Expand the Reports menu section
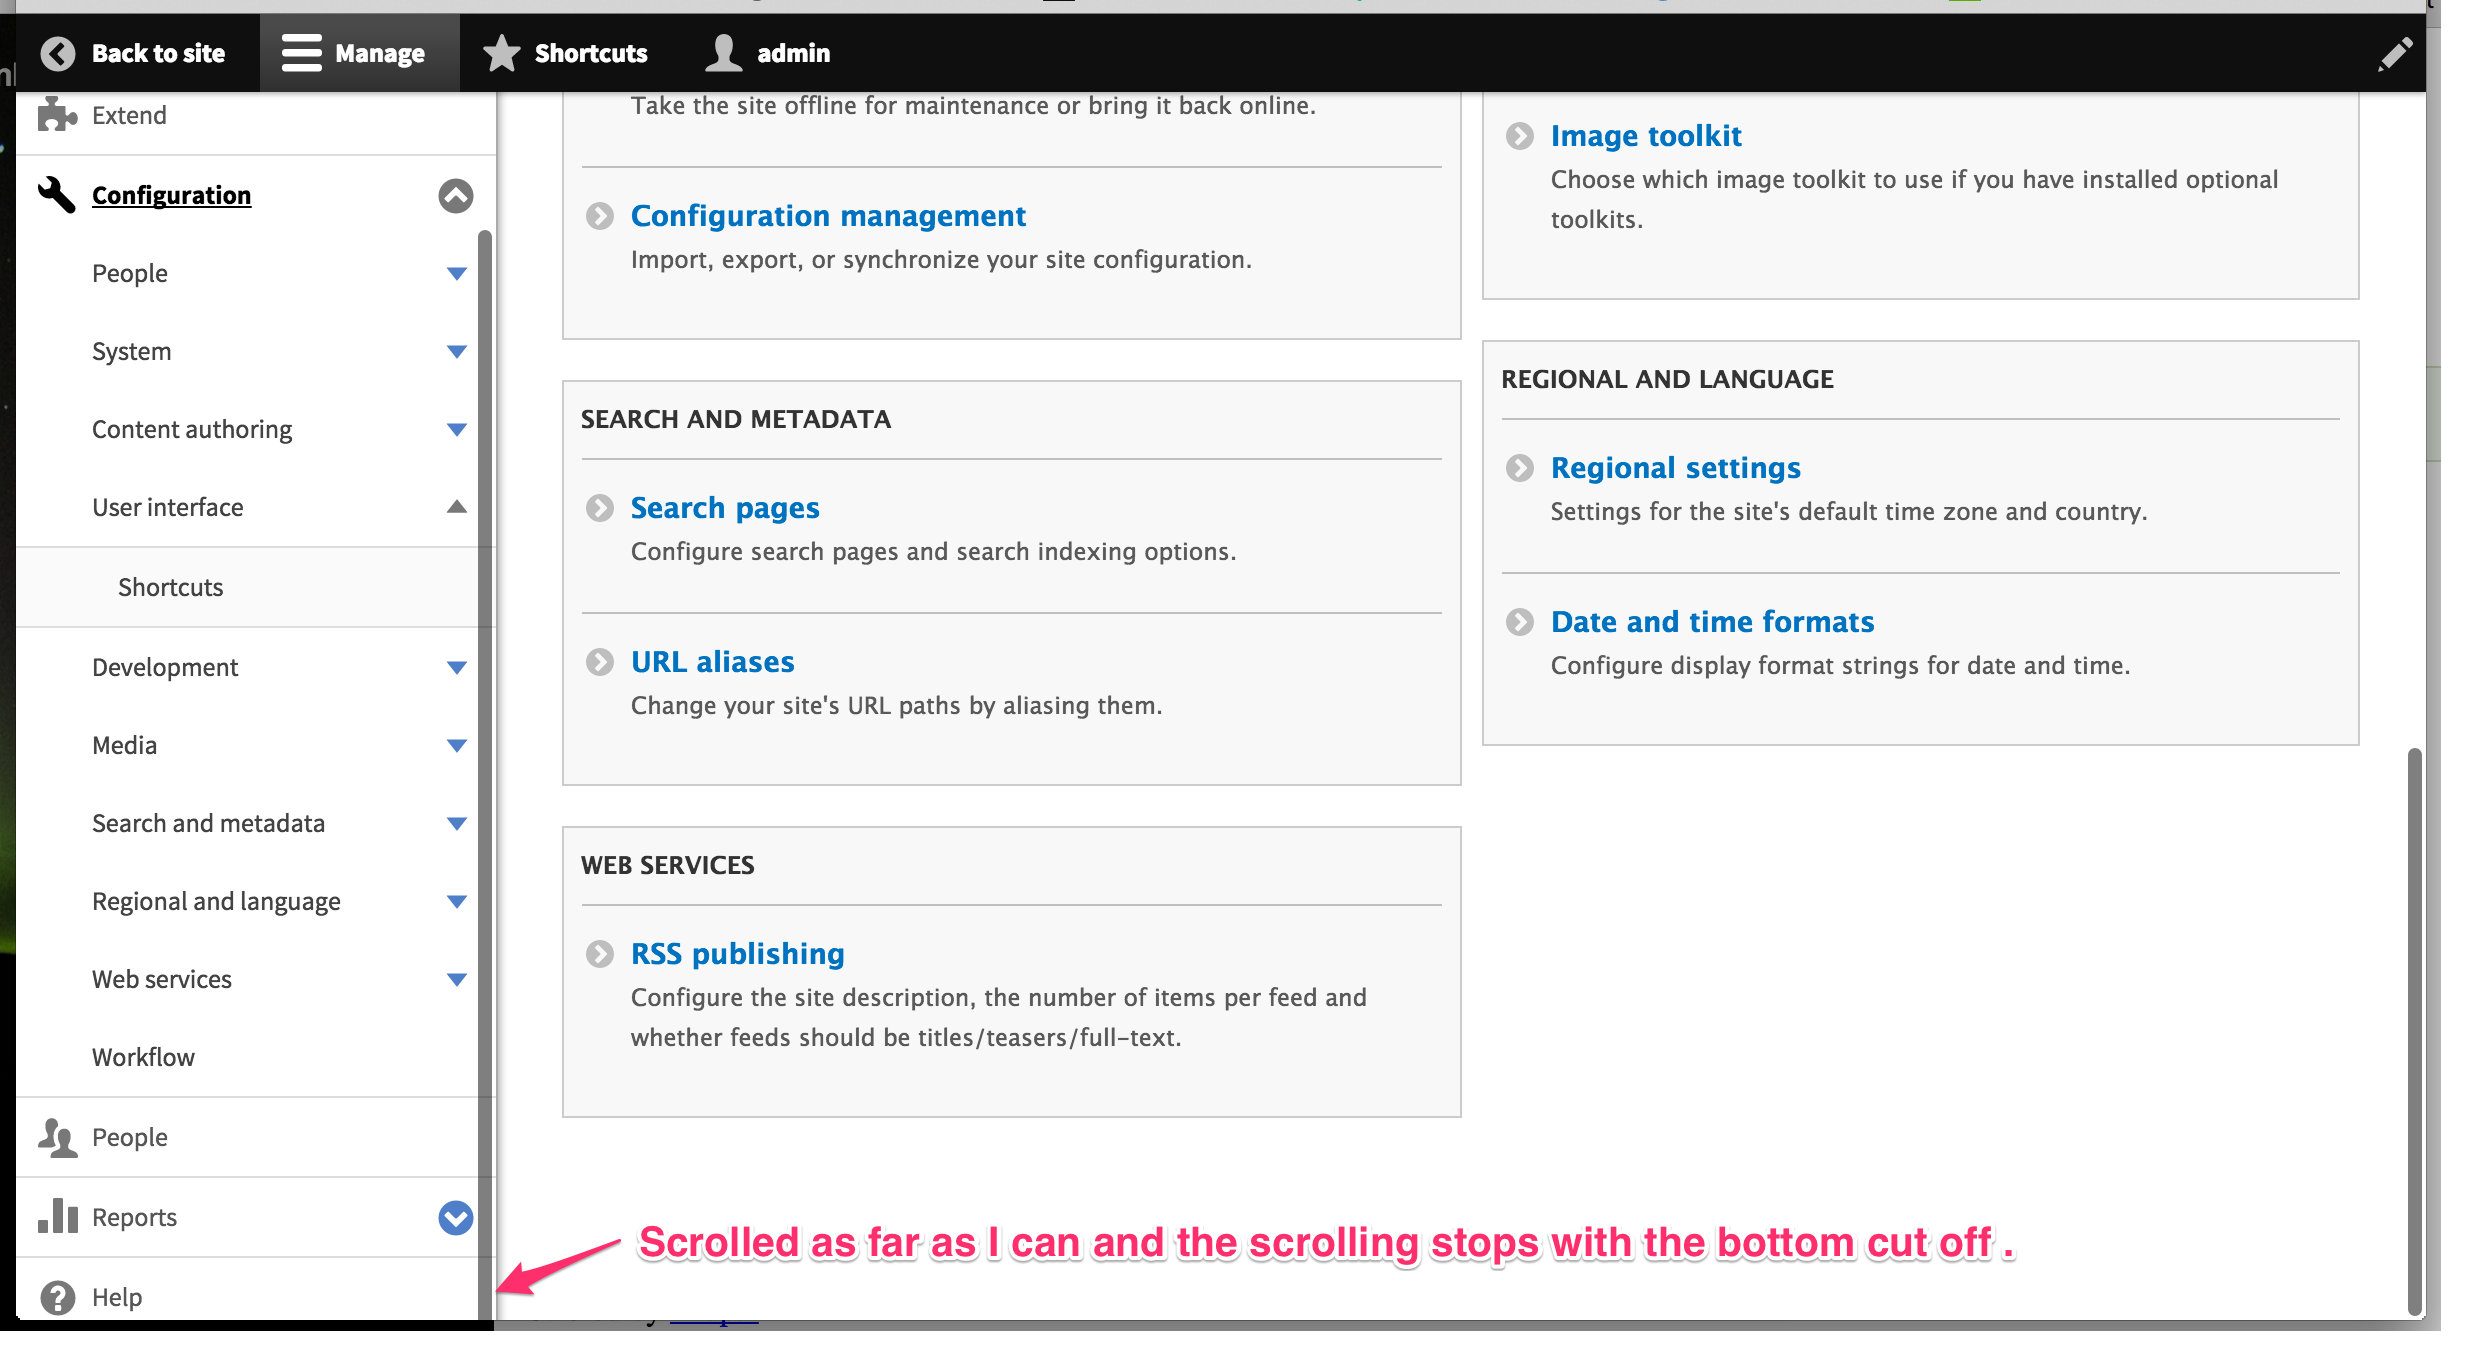 (455, 1217)
